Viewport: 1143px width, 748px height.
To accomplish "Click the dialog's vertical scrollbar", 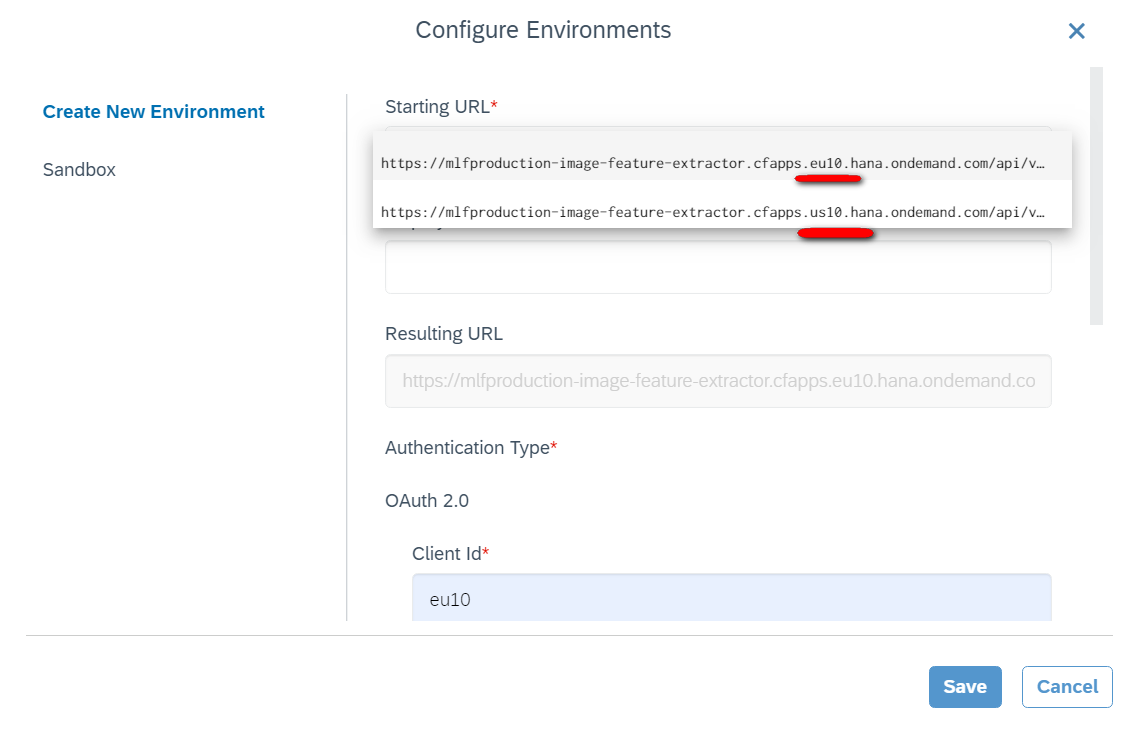I will click(x=1096, y=196).
